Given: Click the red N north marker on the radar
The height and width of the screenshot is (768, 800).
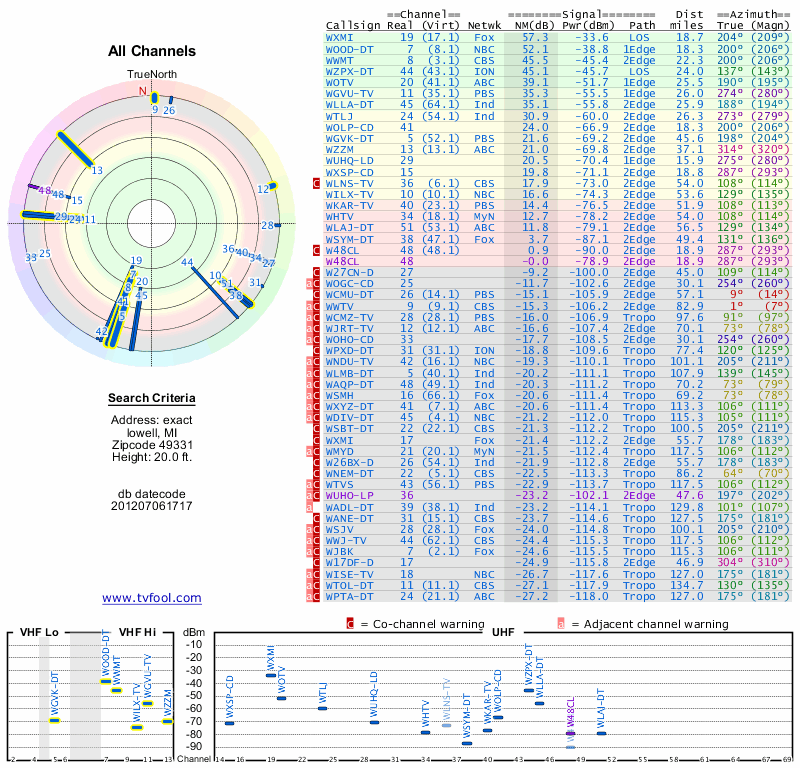Looking at the screenshot, I should (x=142, y=91).
